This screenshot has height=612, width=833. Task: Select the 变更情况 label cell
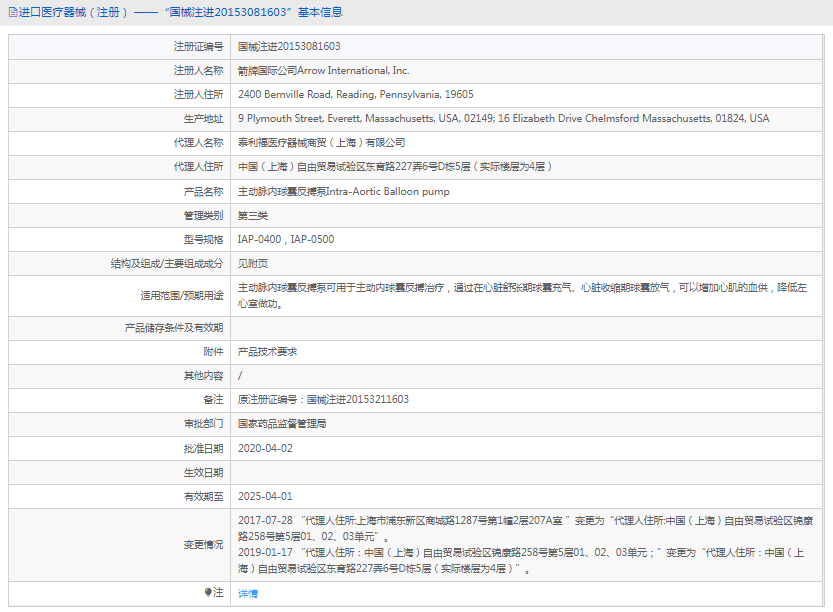(120, 545)
